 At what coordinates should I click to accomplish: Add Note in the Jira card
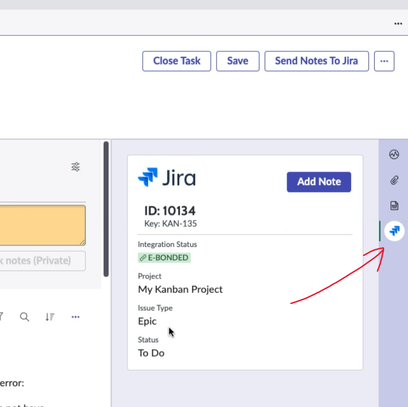pos(319,182)
